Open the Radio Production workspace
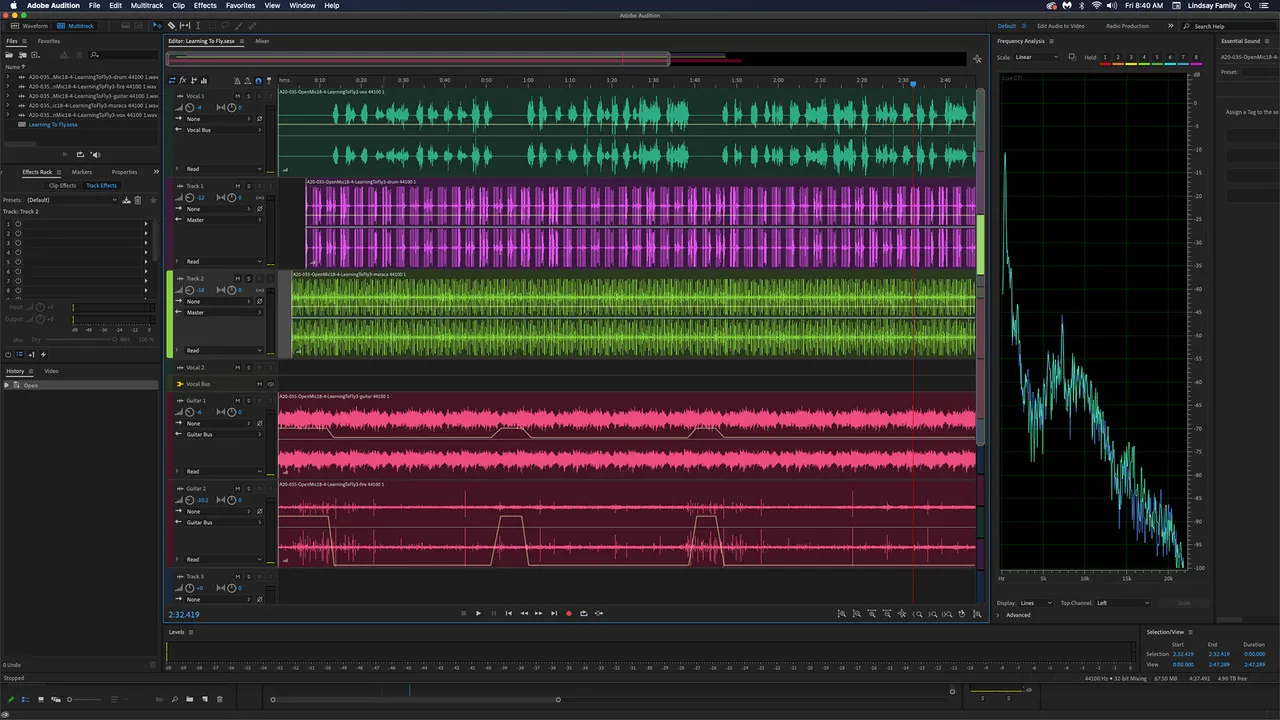Image resolution: width=1280 pixels, height=720 pixels. (1127, 26)
